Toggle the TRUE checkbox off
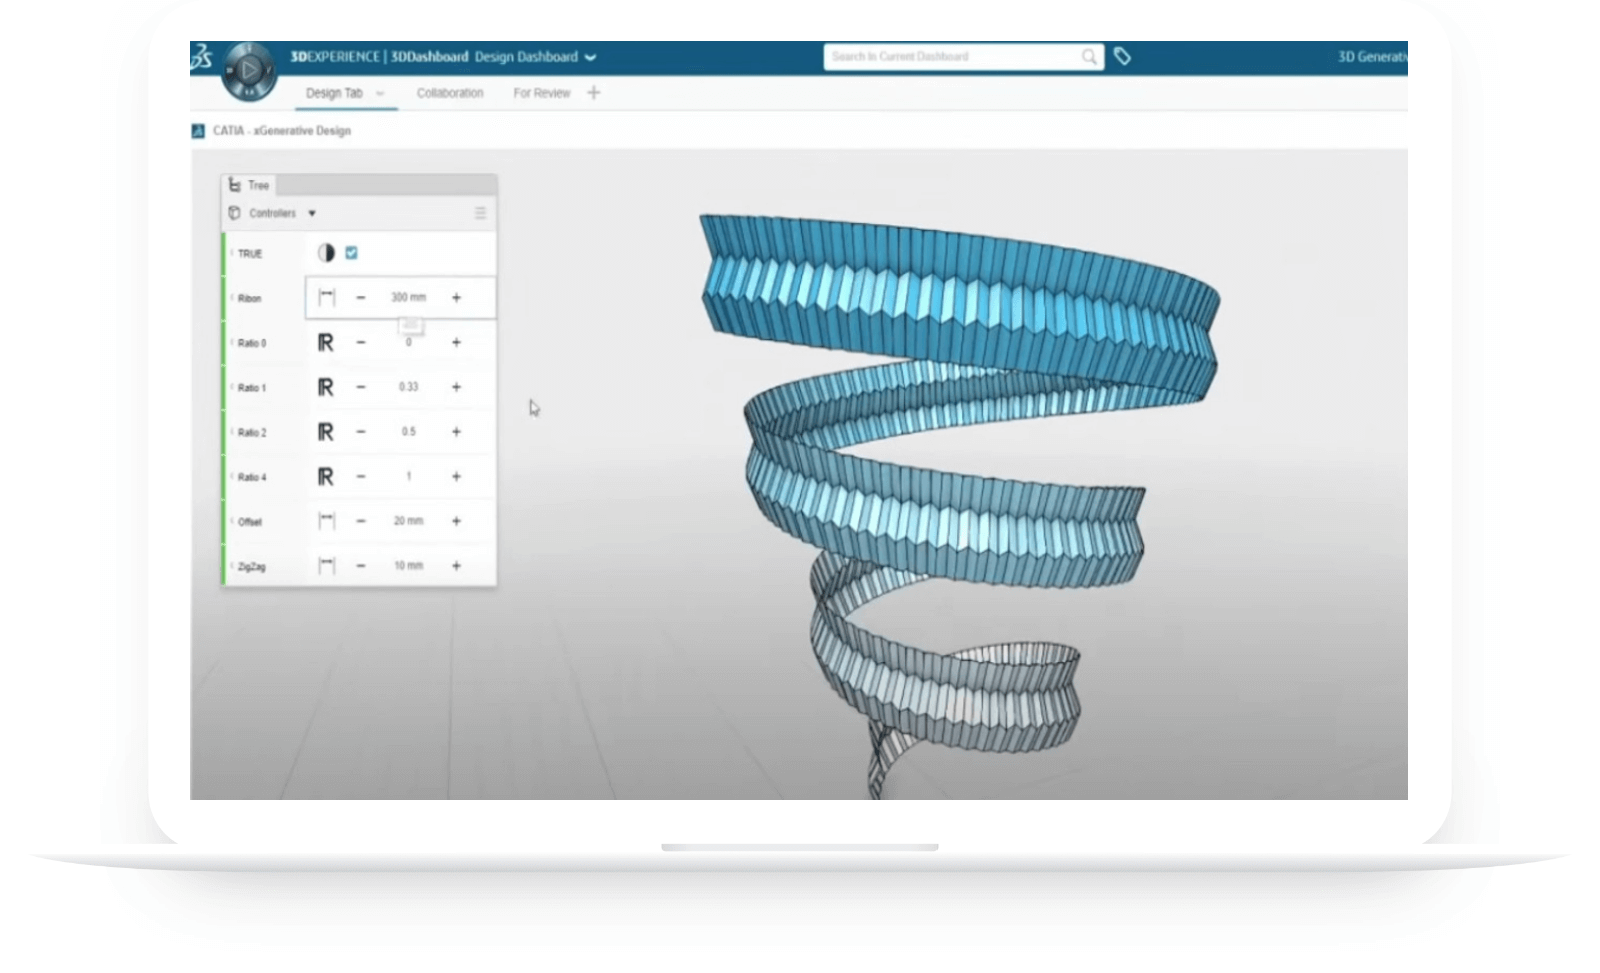 352,252
